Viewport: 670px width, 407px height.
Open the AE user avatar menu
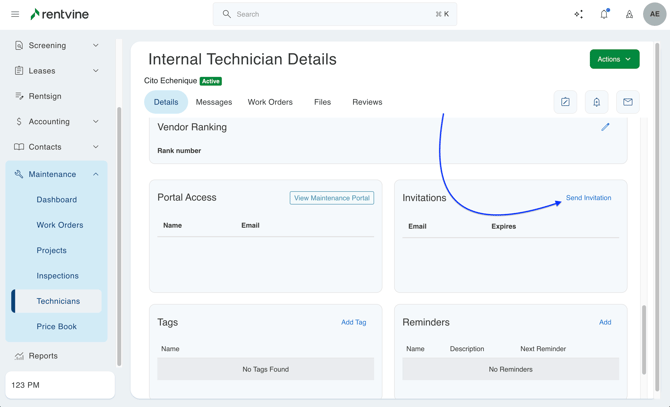tap(654, 14)
